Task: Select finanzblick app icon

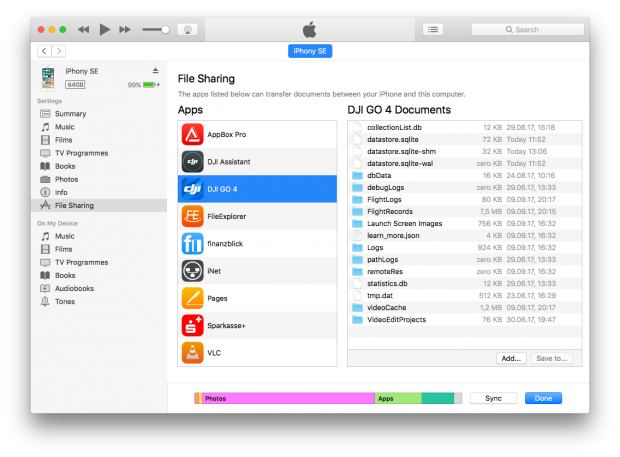Action: point(193,244)
